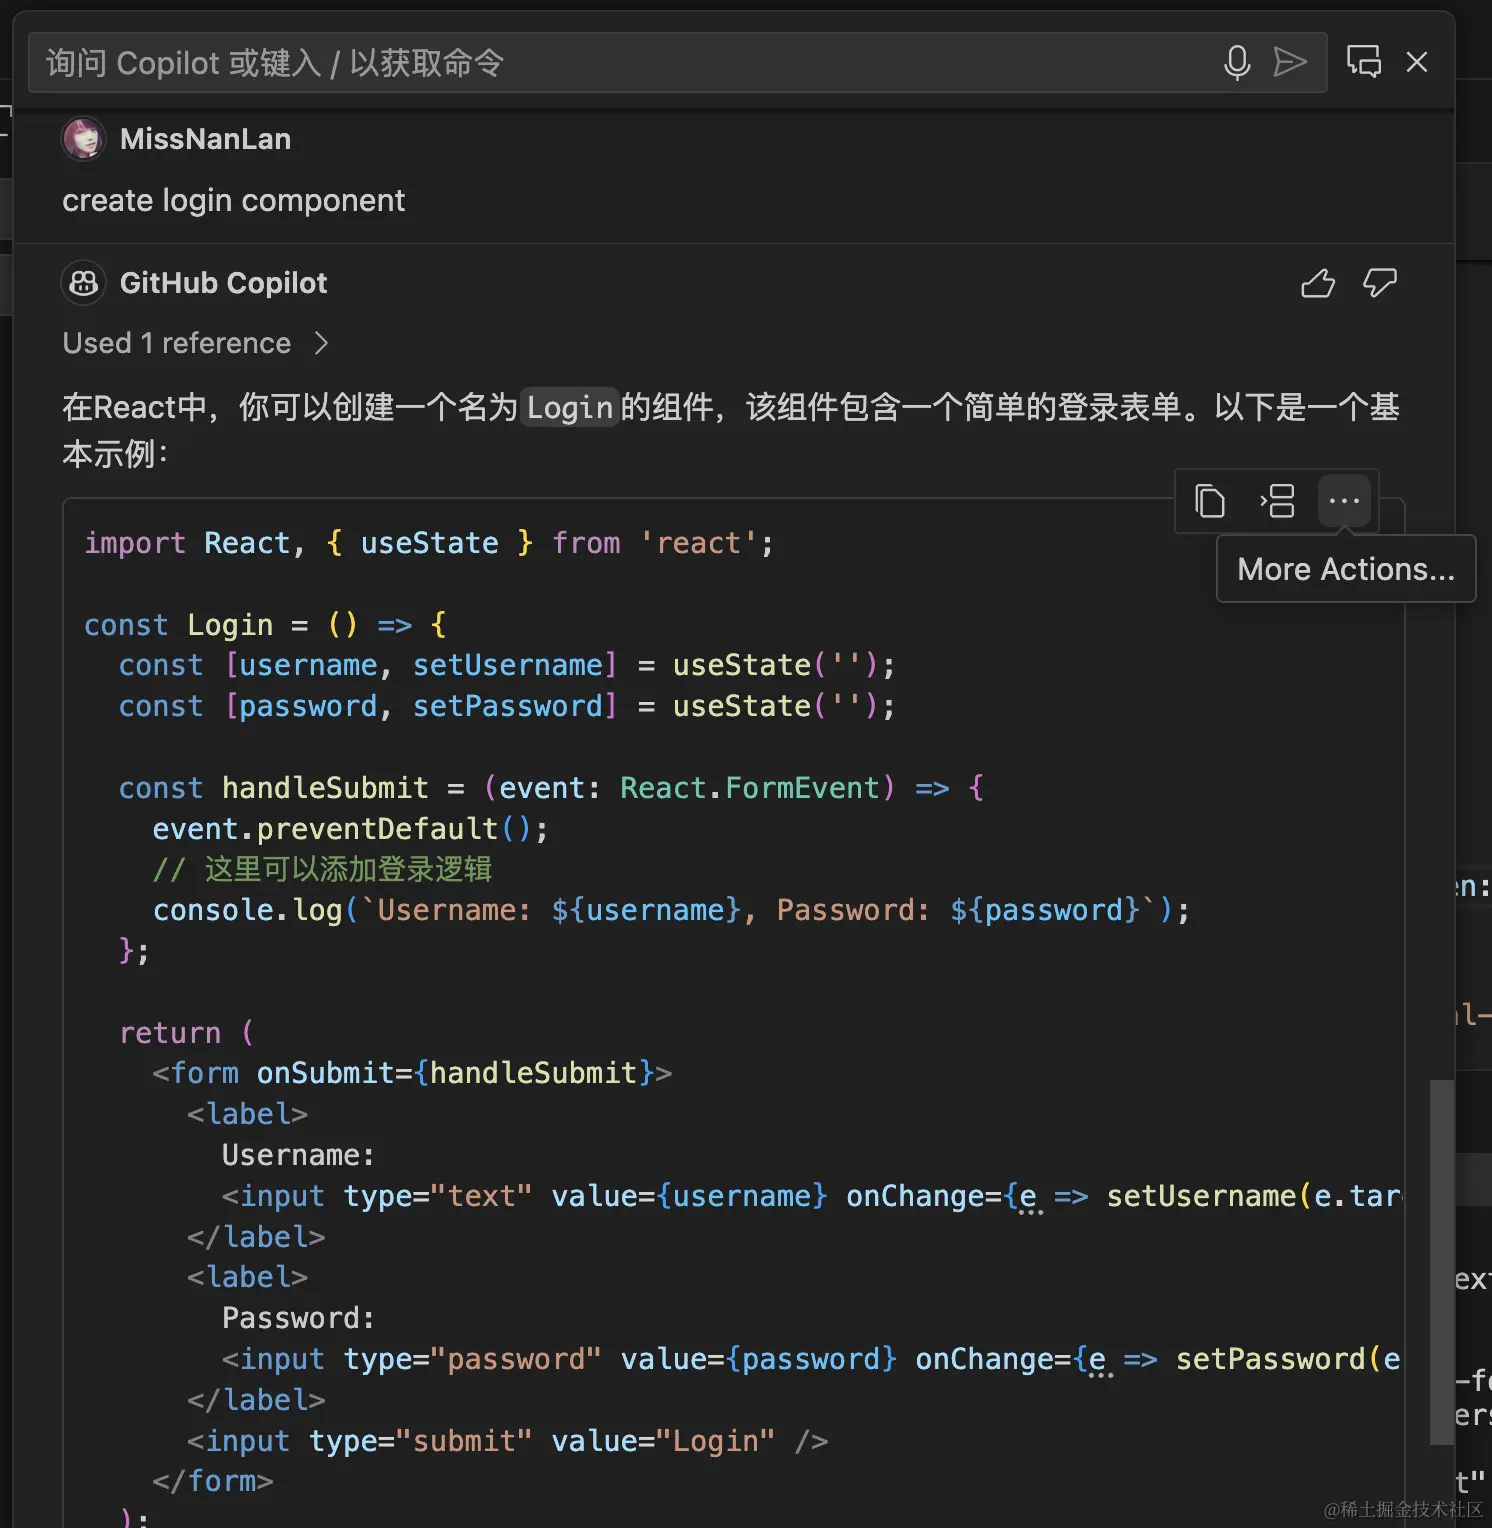This screenshot has height=1528, width=1492.
Task: Insert code at cursor icon
Action: [x=1277, y=500]
